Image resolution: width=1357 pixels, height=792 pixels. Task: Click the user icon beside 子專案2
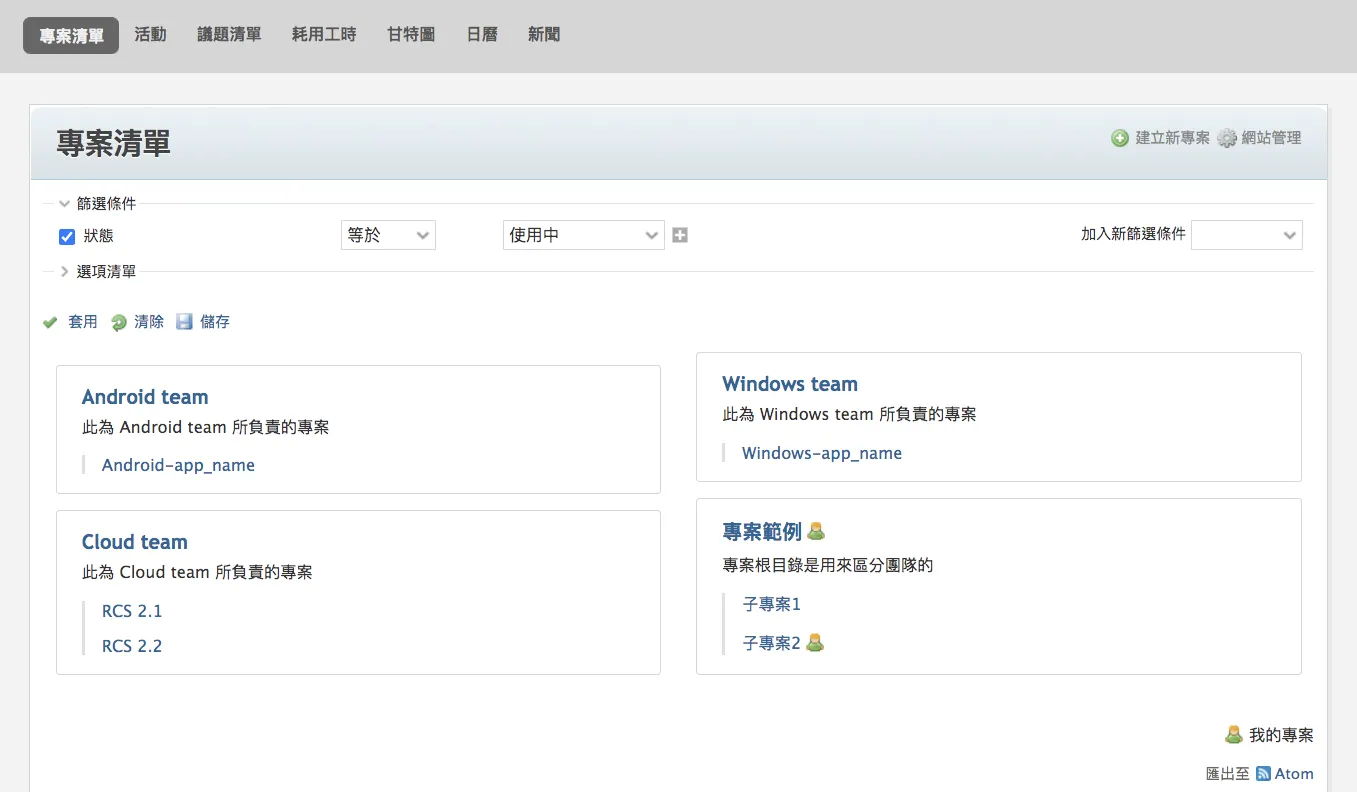(815, 643)
